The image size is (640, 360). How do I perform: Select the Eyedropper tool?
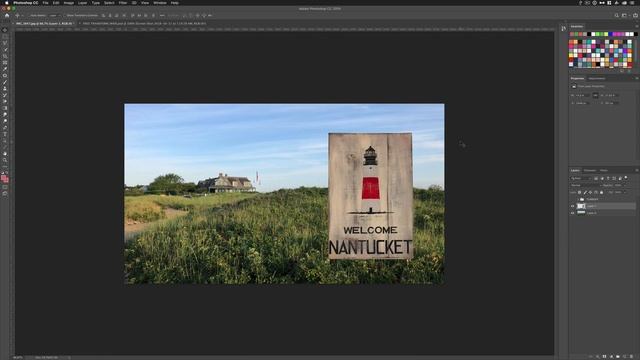(5, 69)
